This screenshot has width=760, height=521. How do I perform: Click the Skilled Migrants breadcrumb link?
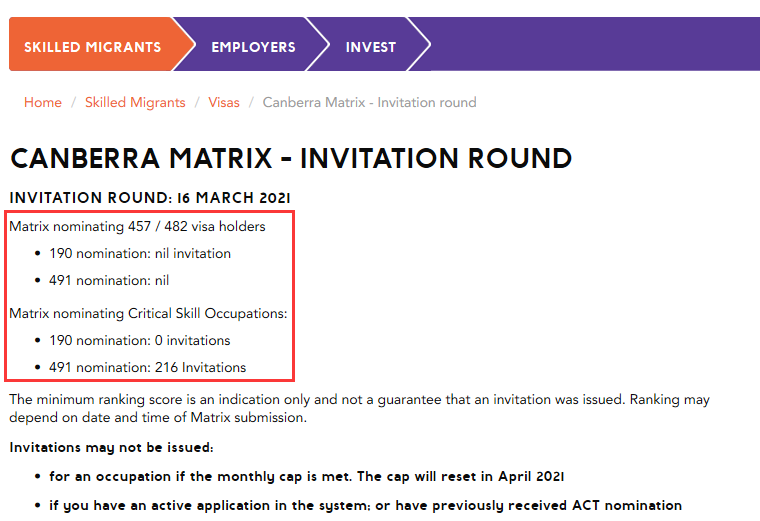(135, 102)
